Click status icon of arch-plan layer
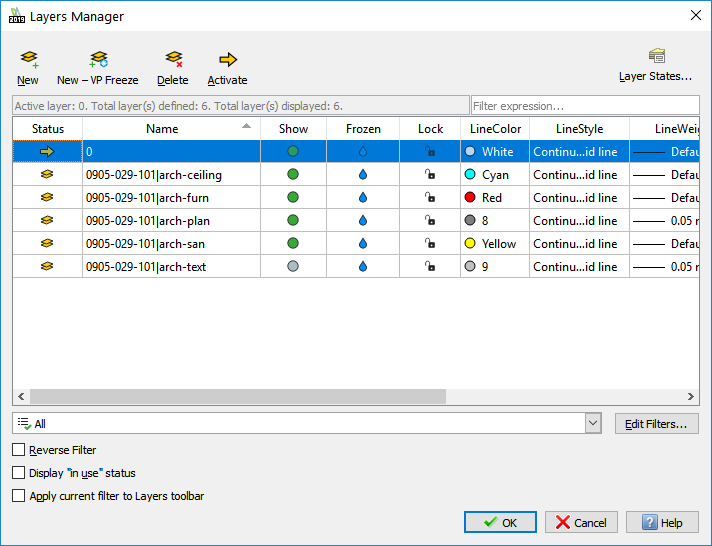 (x=47, y=220)
